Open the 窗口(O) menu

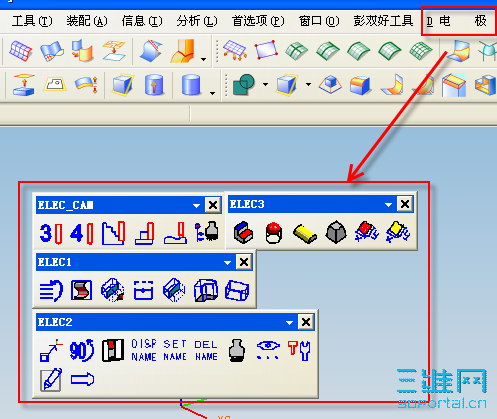[319, 21]
